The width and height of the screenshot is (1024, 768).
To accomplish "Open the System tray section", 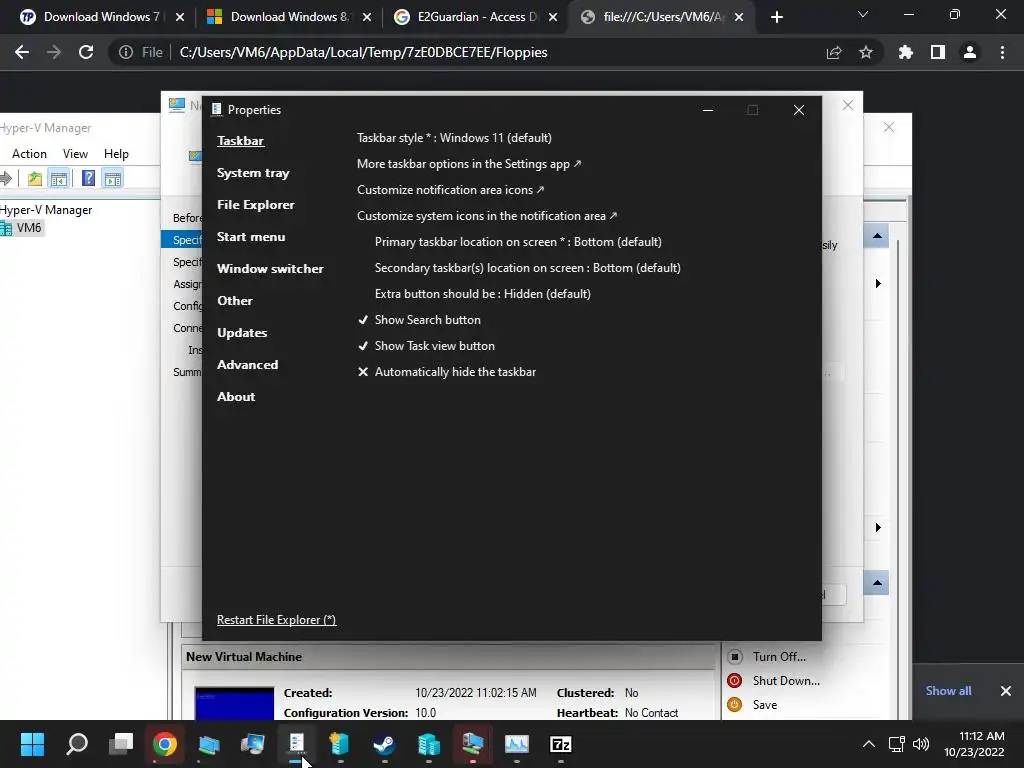I will tap(253, 172).
